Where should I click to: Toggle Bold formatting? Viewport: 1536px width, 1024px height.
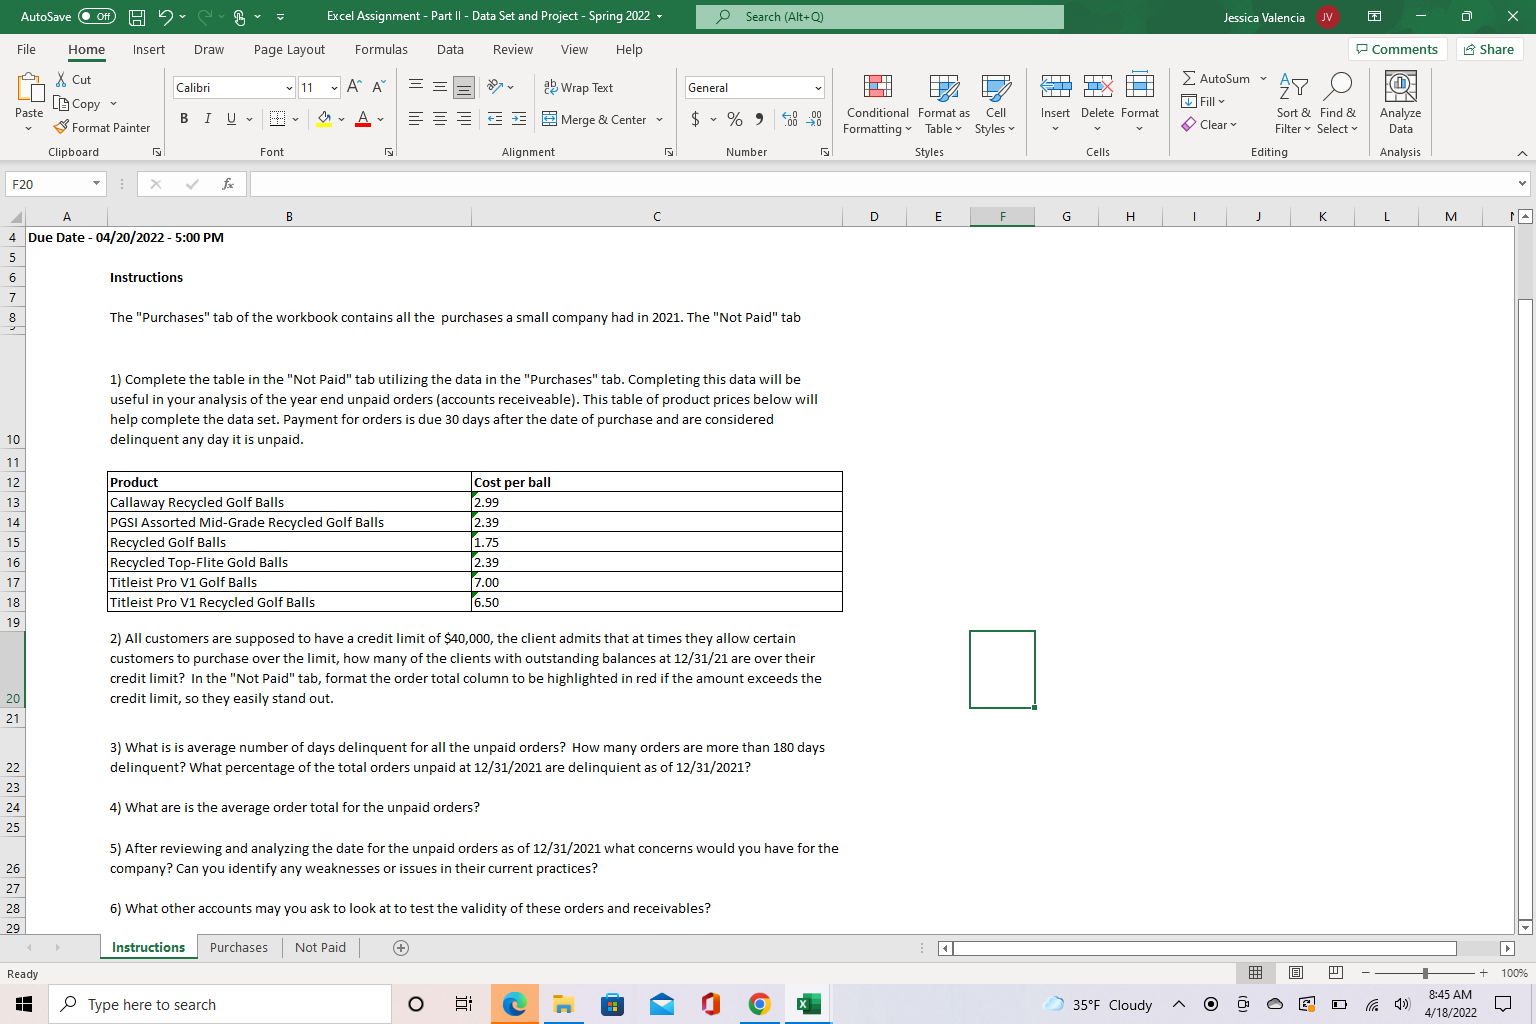183,118
